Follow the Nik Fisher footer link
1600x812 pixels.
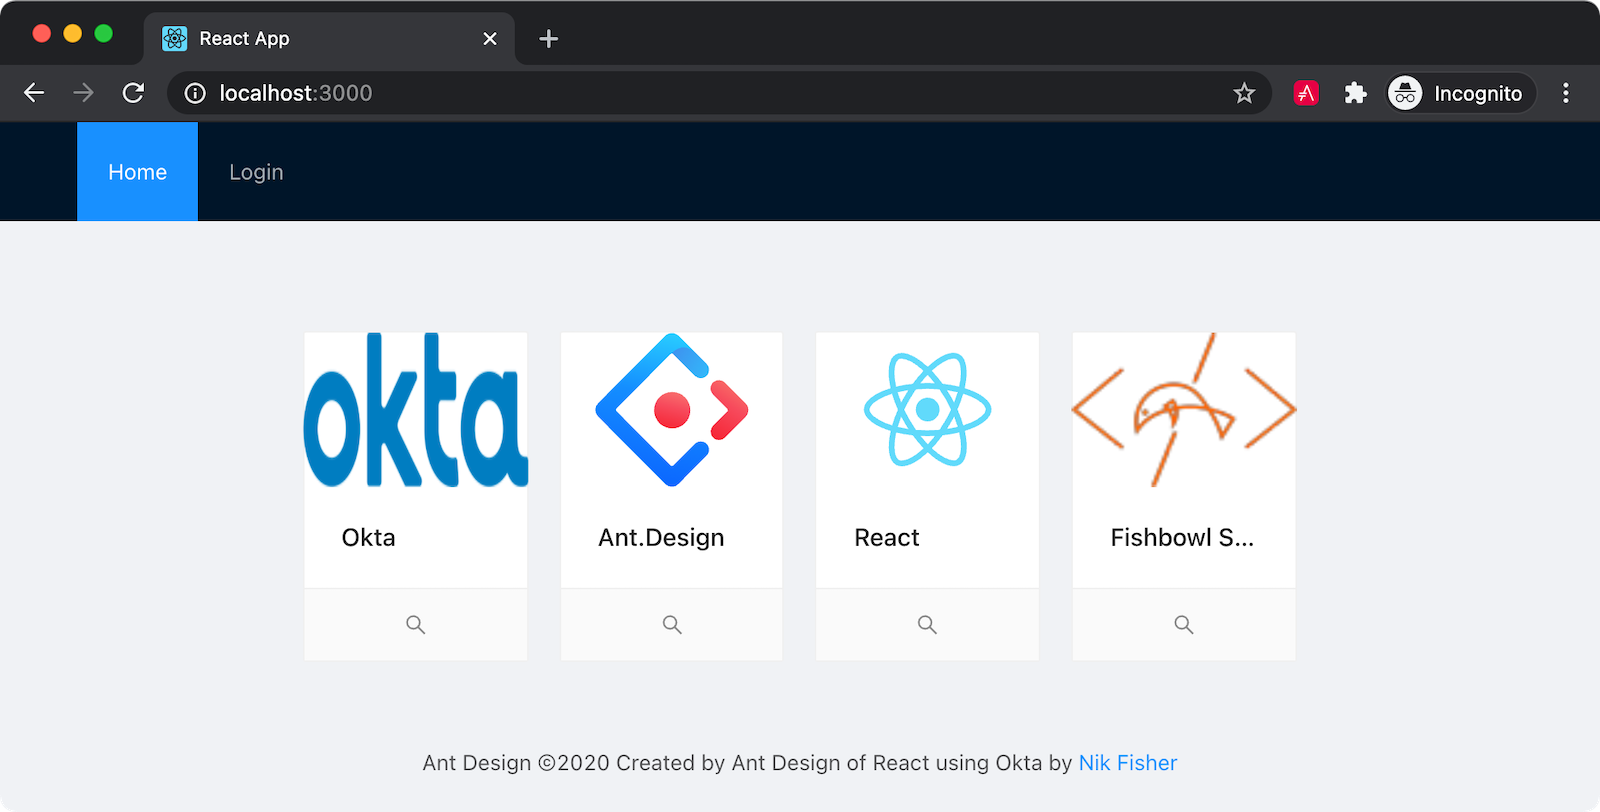coord(1127,763)
